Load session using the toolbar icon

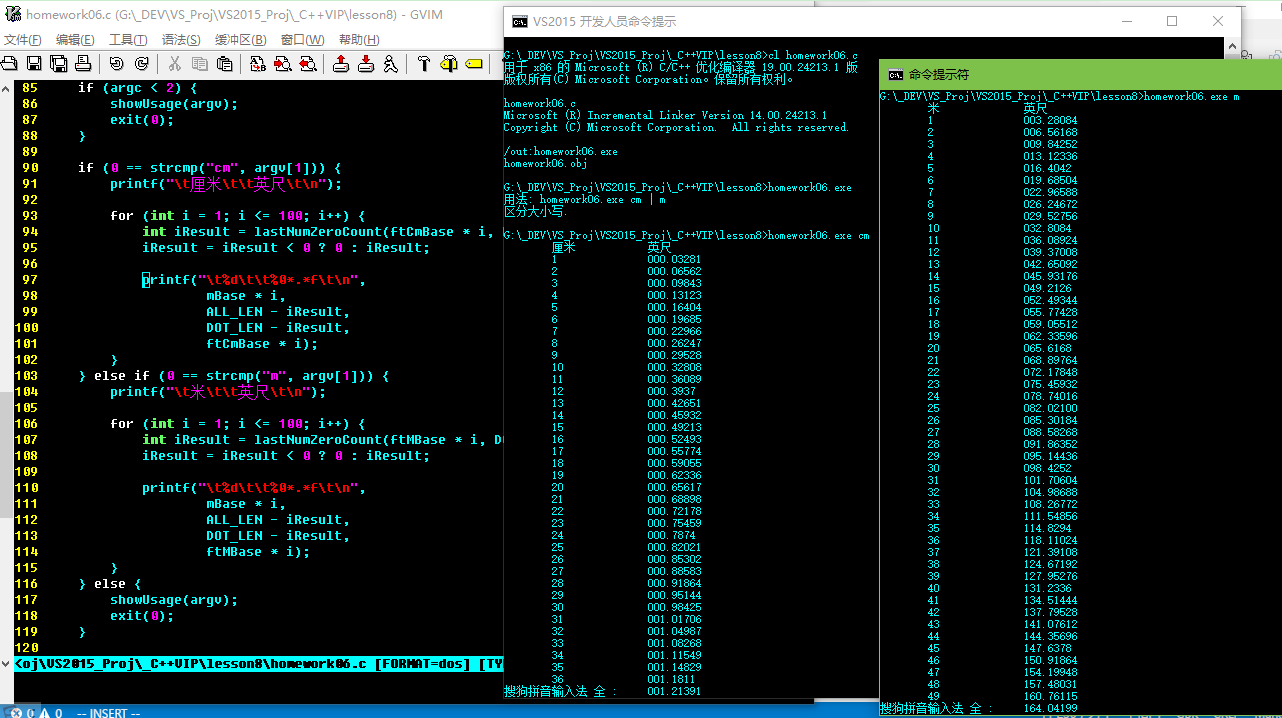pyautogui.click(x=341, y=64)
